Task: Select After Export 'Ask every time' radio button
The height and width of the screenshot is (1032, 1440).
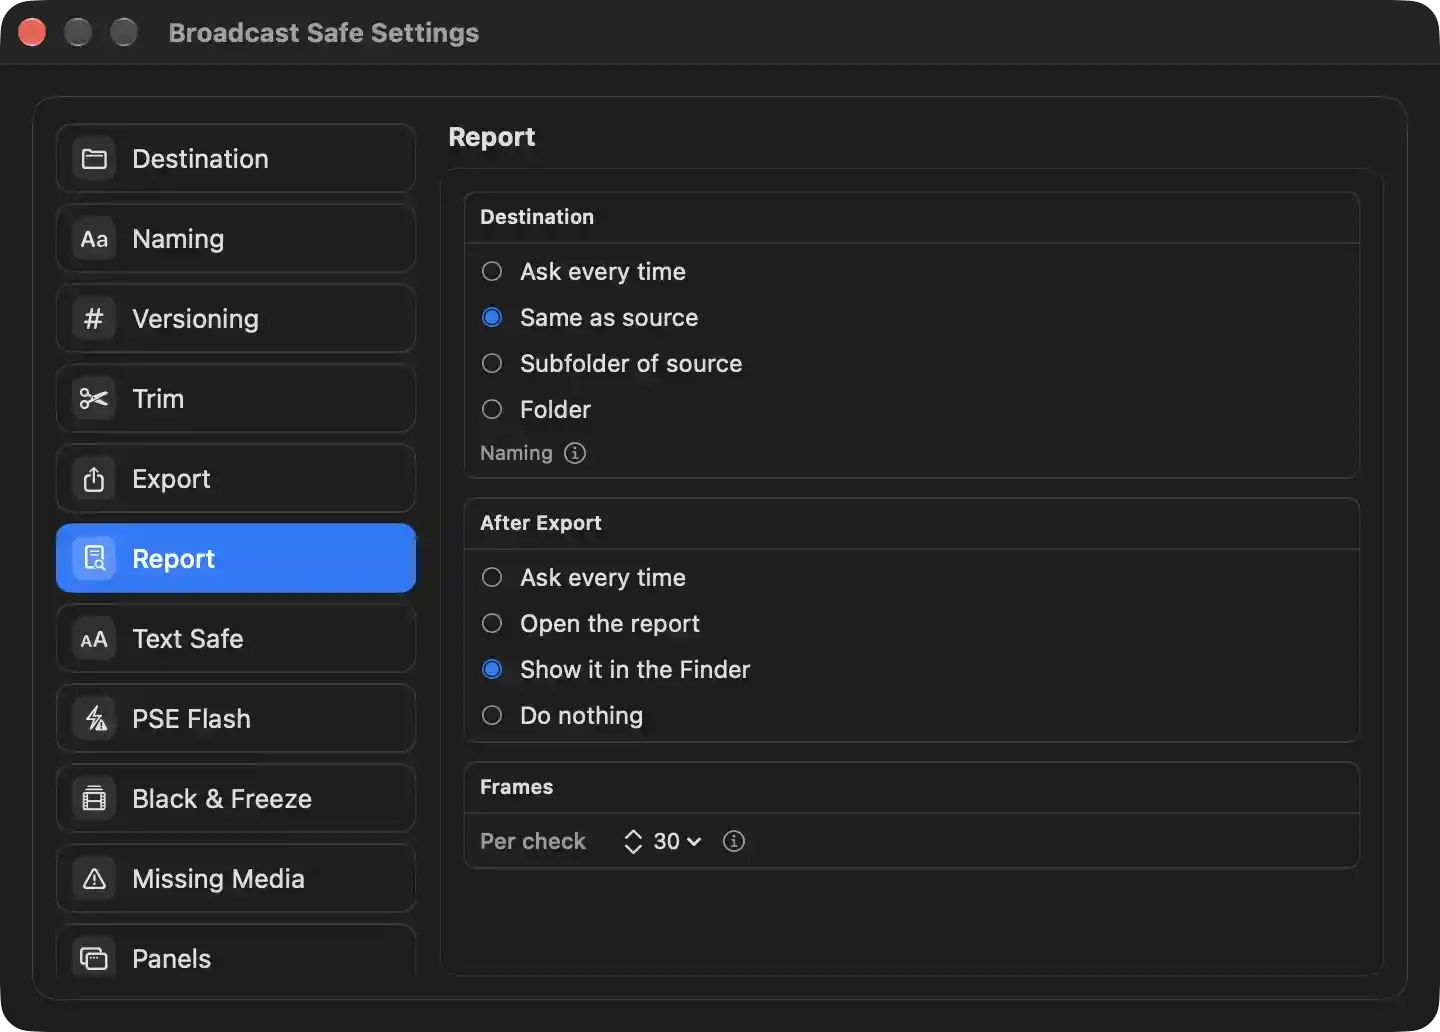Action: point(492,577)
